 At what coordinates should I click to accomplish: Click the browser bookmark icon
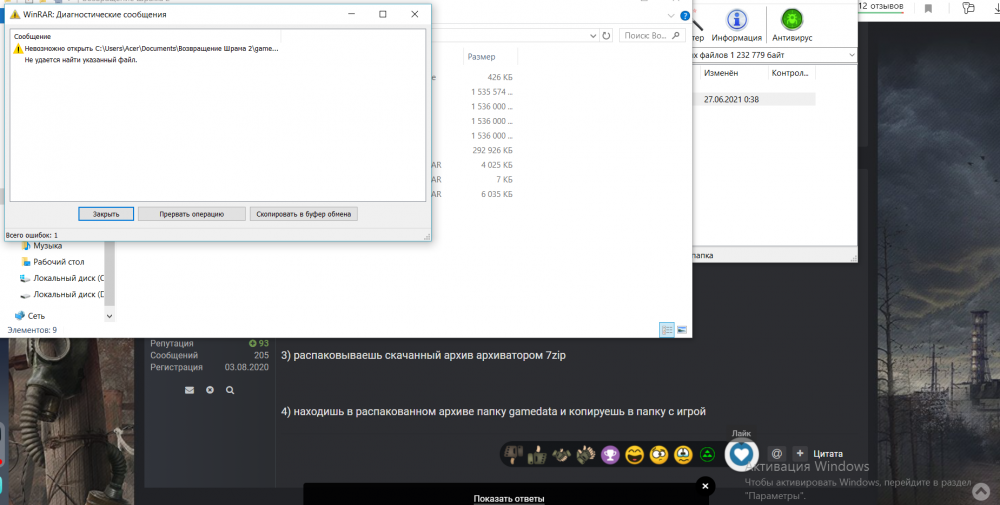pos(929,8)
